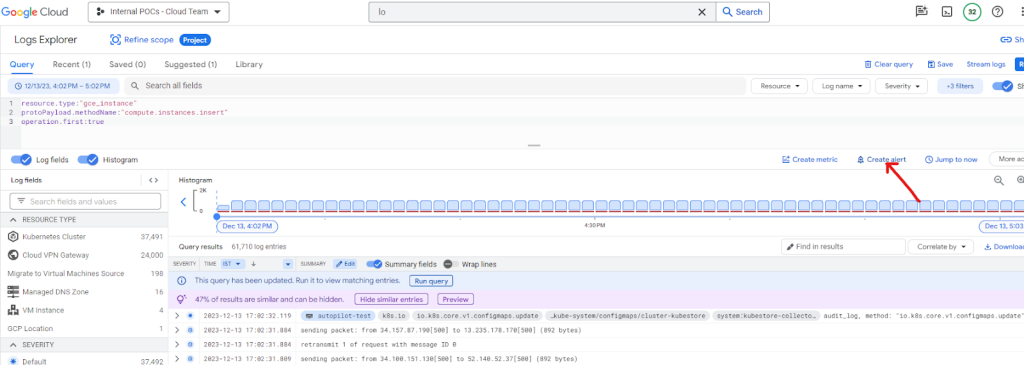Open the Severity dropdown filter
1024x365 pixels.
click(901, 86)
